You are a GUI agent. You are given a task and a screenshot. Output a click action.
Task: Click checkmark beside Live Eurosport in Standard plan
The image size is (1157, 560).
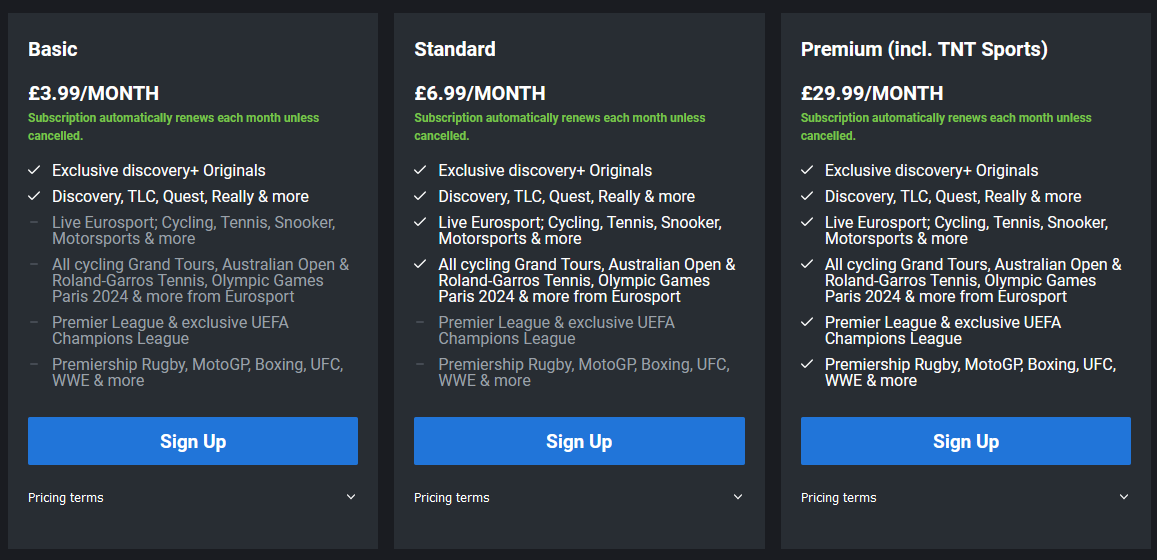click(420, 223)
